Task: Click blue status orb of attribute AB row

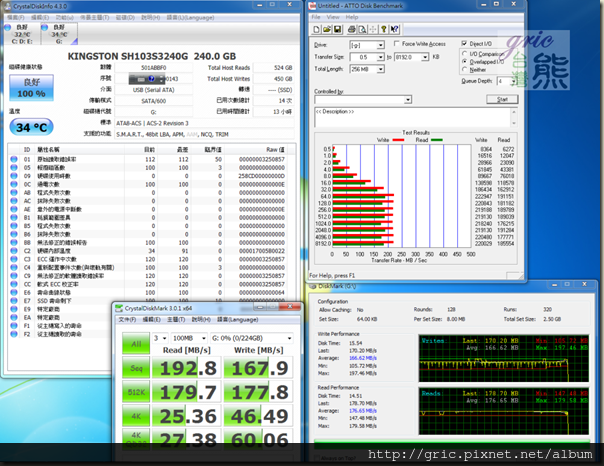Action: (14, 193)
